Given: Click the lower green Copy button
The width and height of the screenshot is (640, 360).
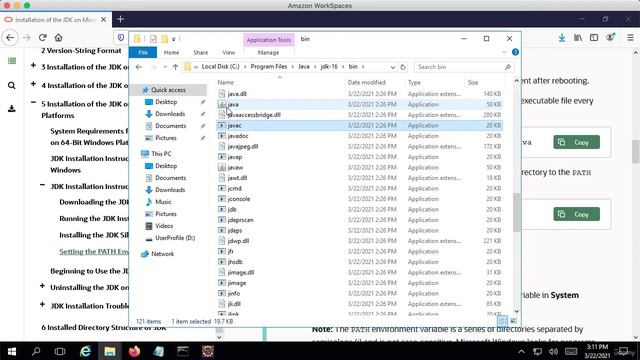Looking at the screenshot, I should (576, 214).
